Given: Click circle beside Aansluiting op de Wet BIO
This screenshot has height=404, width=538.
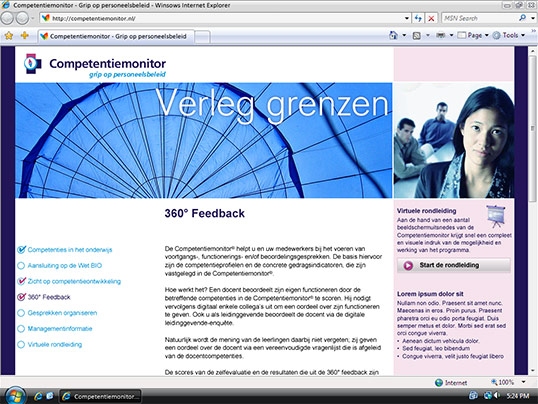Looking at the screenshot, I should pos(21,266).
